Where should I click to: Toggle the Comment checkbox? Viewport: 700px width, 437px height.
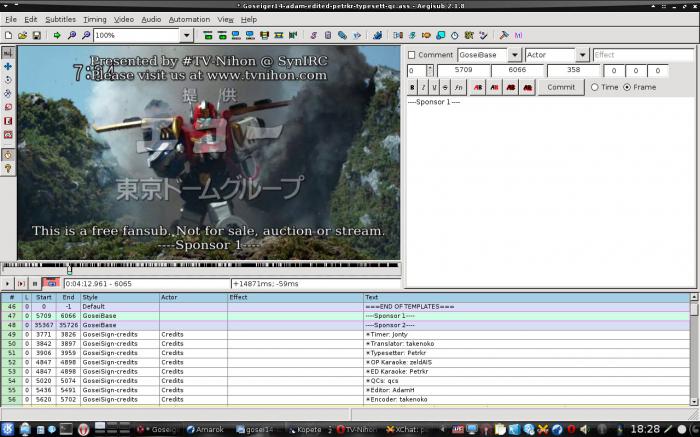pyautogui.click(x=412, y=55)
